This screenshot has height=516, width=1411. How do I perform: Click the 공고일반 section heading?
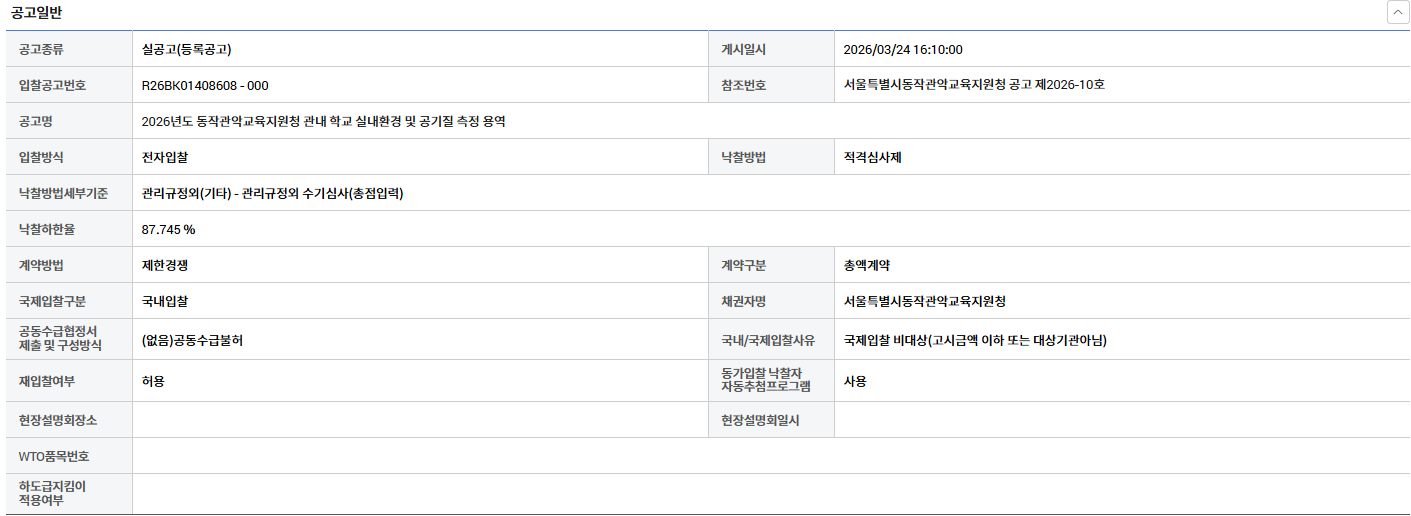(x=36, y=13)
